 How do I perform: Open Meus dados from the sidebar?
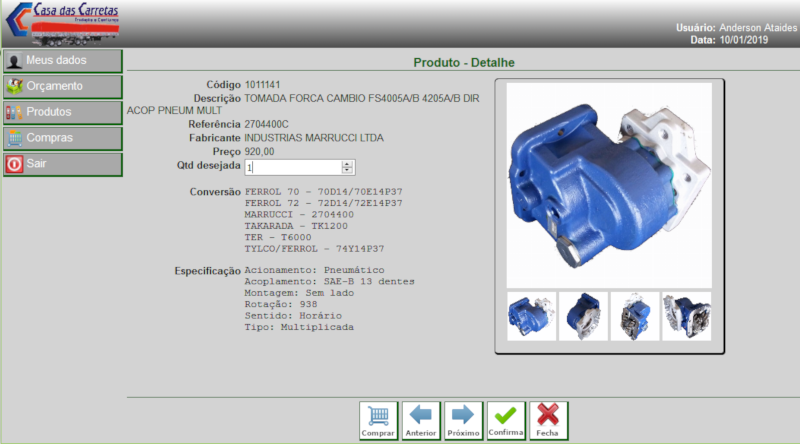[63, 61]
